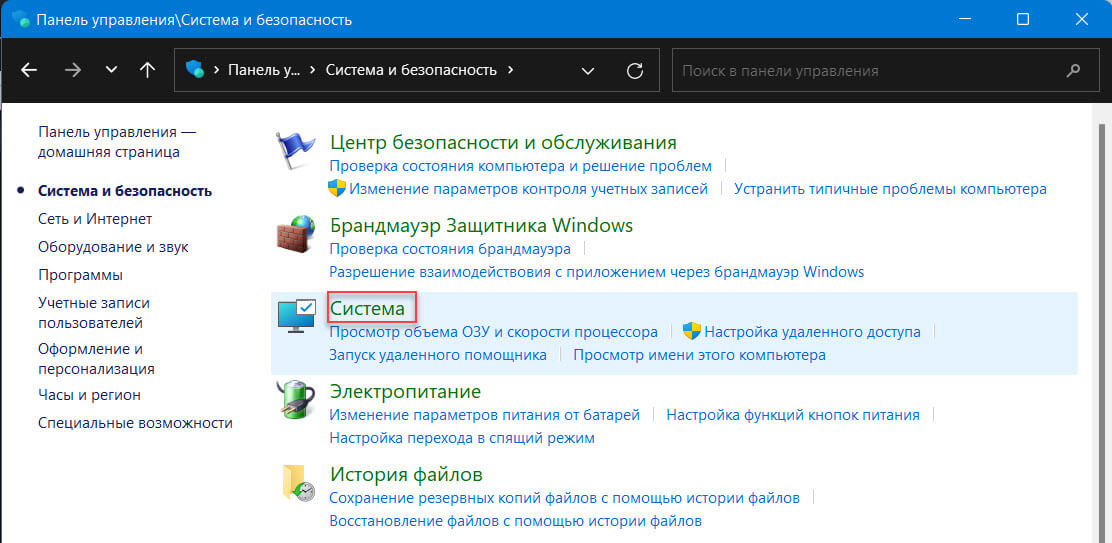Go up one level with the up arrow
The height and width of the screenshot is (543, 1112).
click(x=147, y=70)
